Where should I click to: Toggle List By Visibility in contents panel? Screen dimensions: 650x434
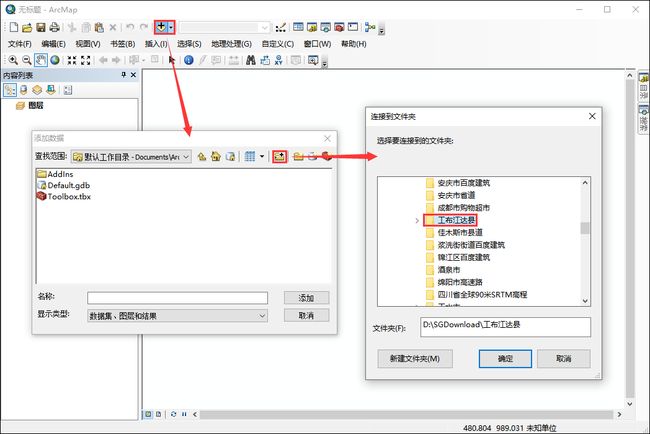tap(37, 90)
